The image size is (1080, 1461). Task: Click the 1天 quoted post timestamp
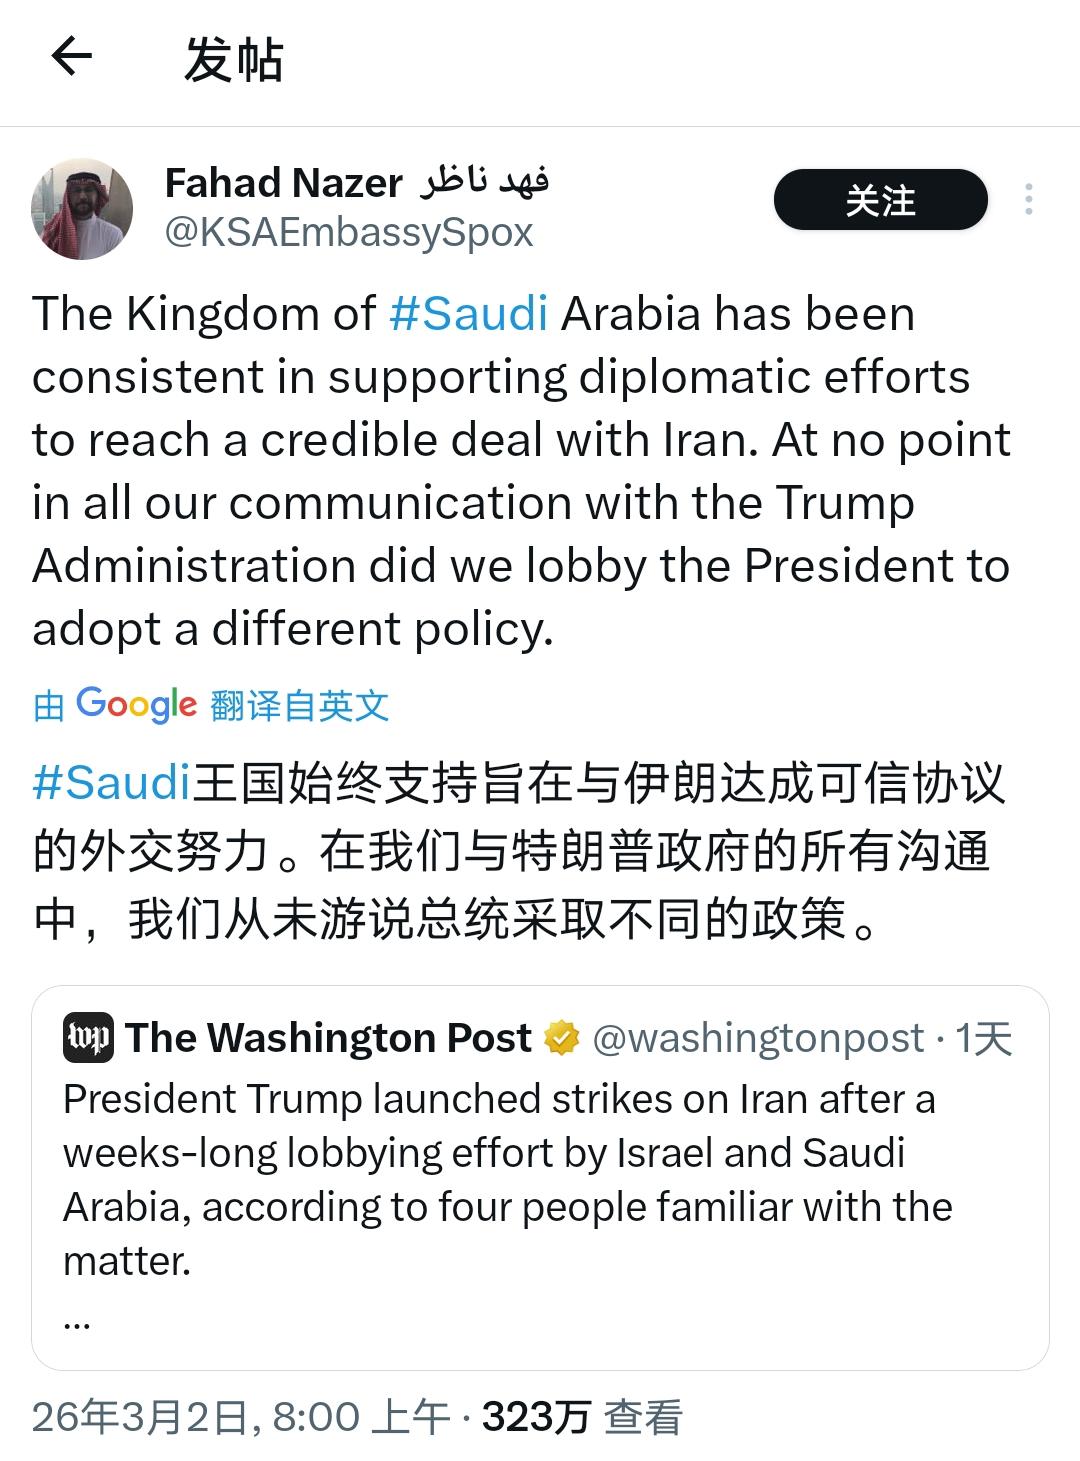click(984, 1038)
